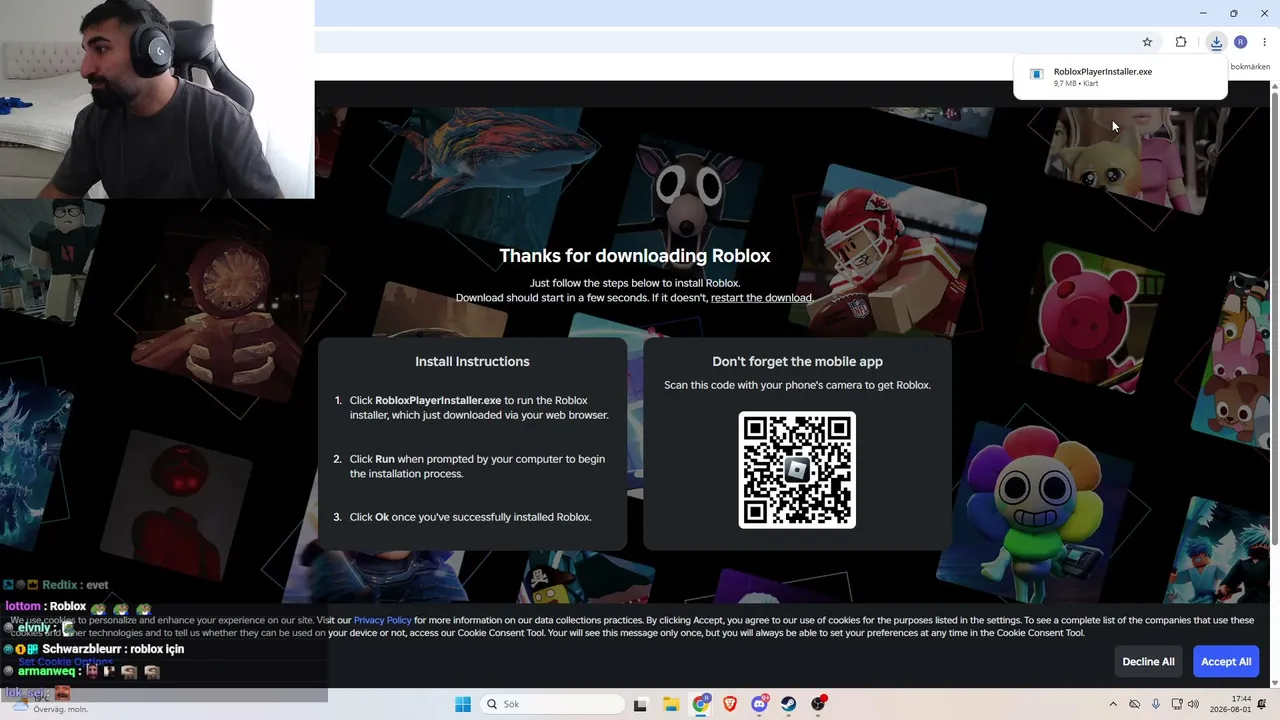Open the Windows Start menu
Screen dimensions: 1280x720
coord(463,704)
